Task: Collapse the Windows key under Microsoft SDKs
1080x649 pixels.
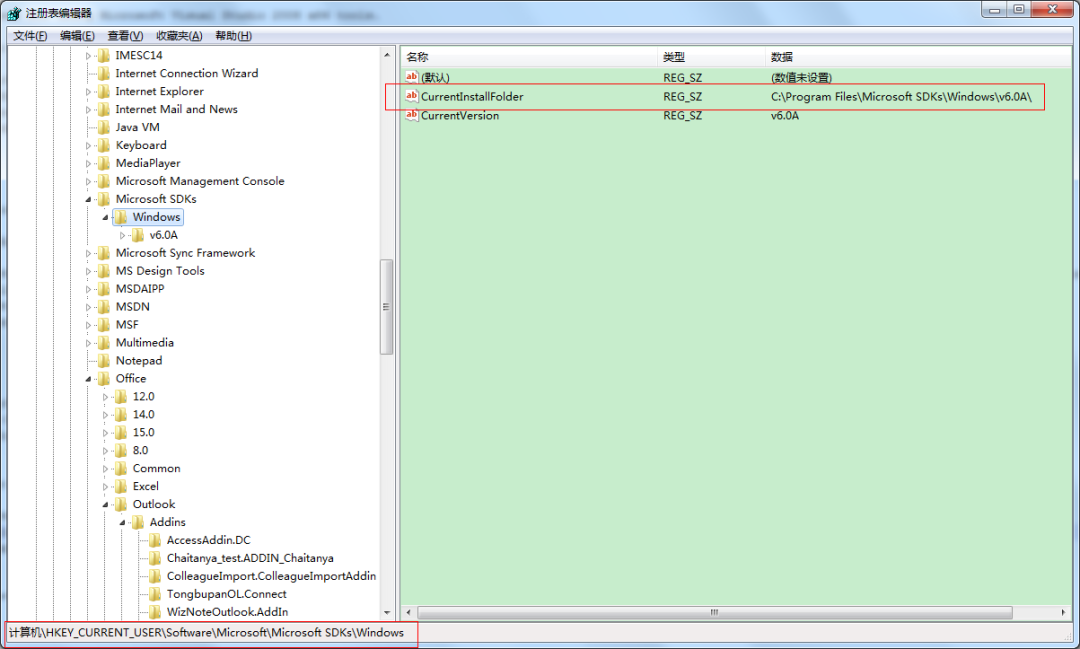Action: [x=105, y=218]
